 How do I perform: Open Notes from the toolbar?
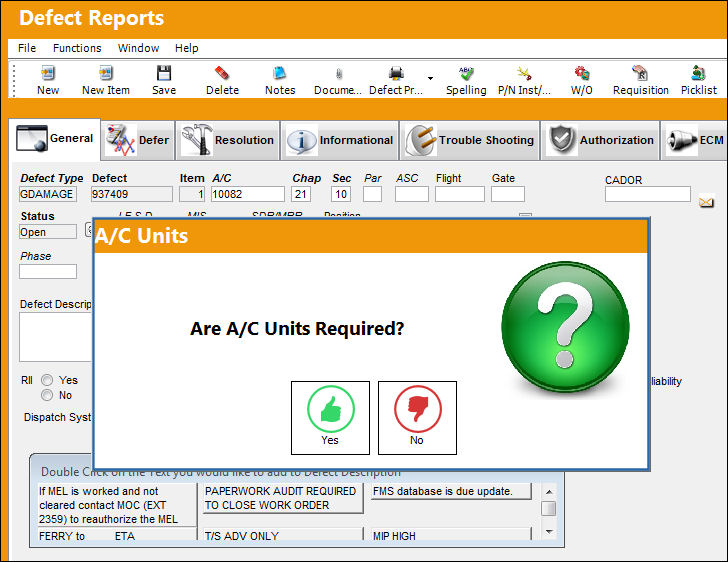coord(280,80)
